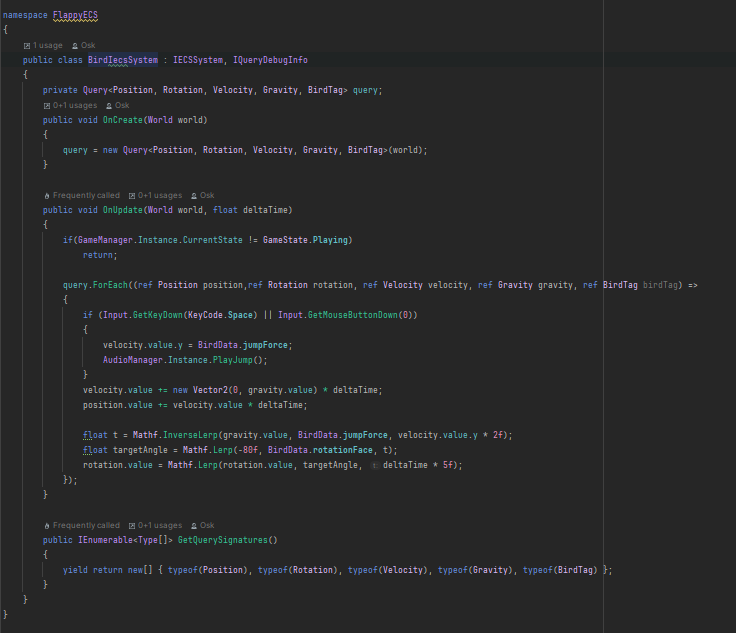Click the CurrentState property
The width and height of the screenshot is (736, 633).
pyautogui.click(x=213, y=240)
